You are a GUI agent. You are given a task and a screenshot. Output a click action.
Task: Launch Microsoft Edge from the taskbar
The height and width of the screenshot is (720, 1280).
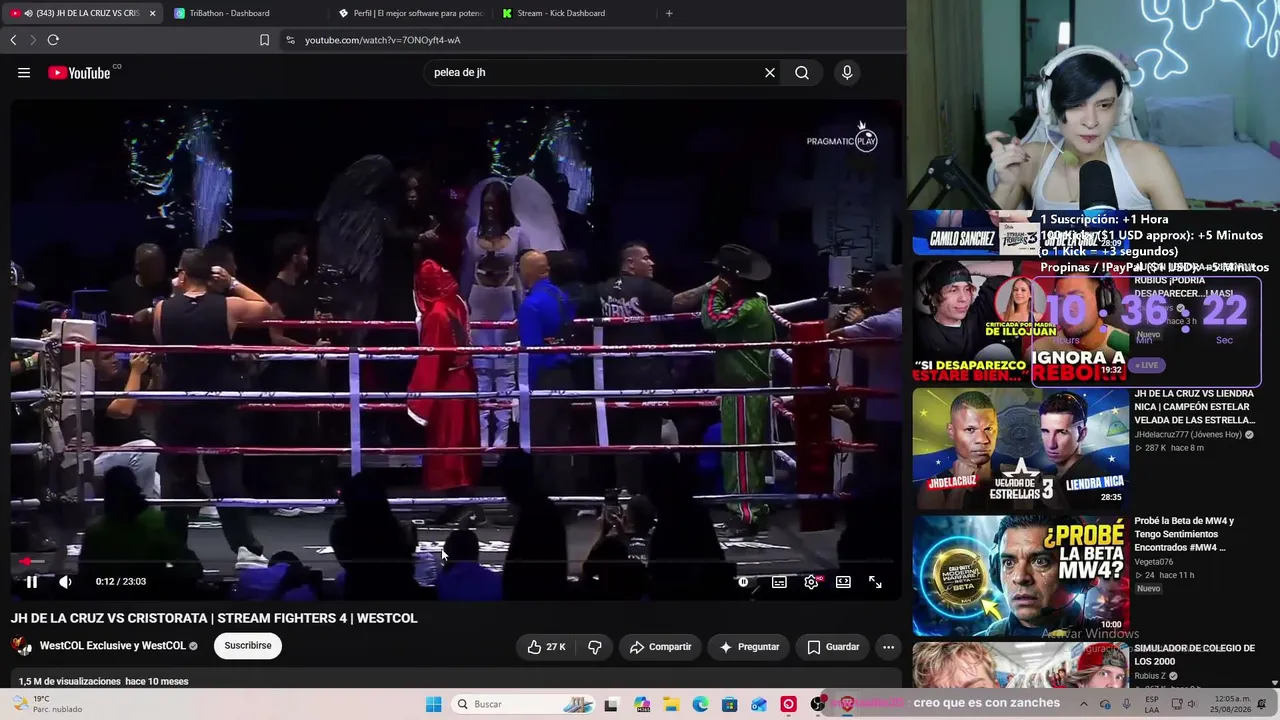(x=701, y=704)
